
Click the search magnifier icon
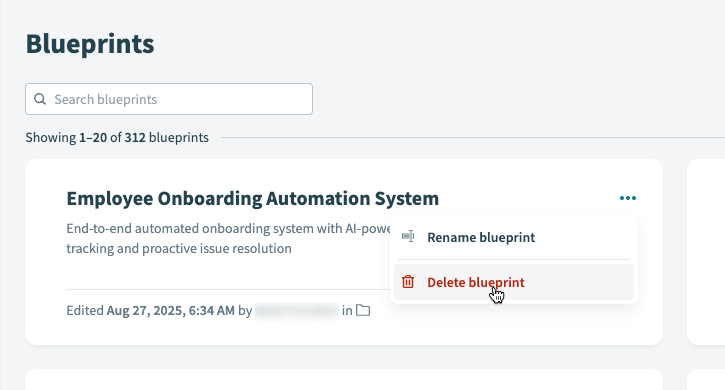pyautogui.click(x=40, y=99)
